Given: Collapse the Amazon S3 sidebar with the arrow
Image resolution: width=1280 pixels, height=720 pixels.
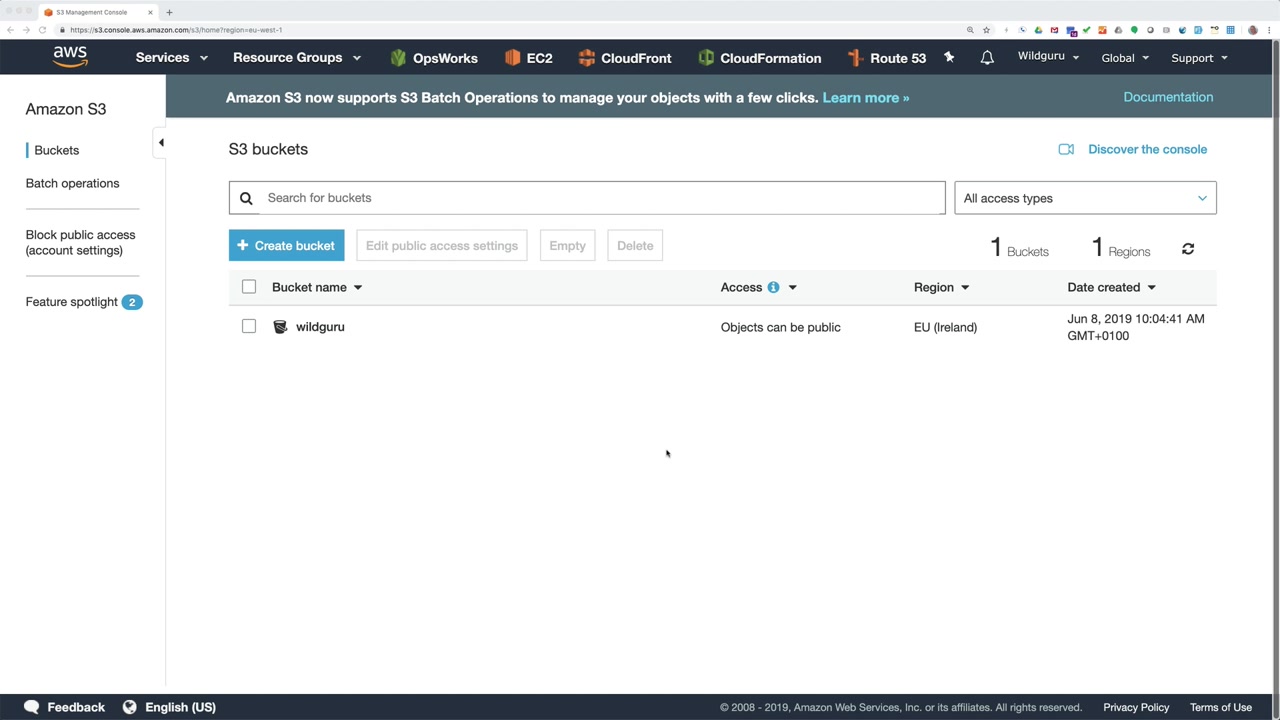Looking at the screenshot, I should pos(161,143).
